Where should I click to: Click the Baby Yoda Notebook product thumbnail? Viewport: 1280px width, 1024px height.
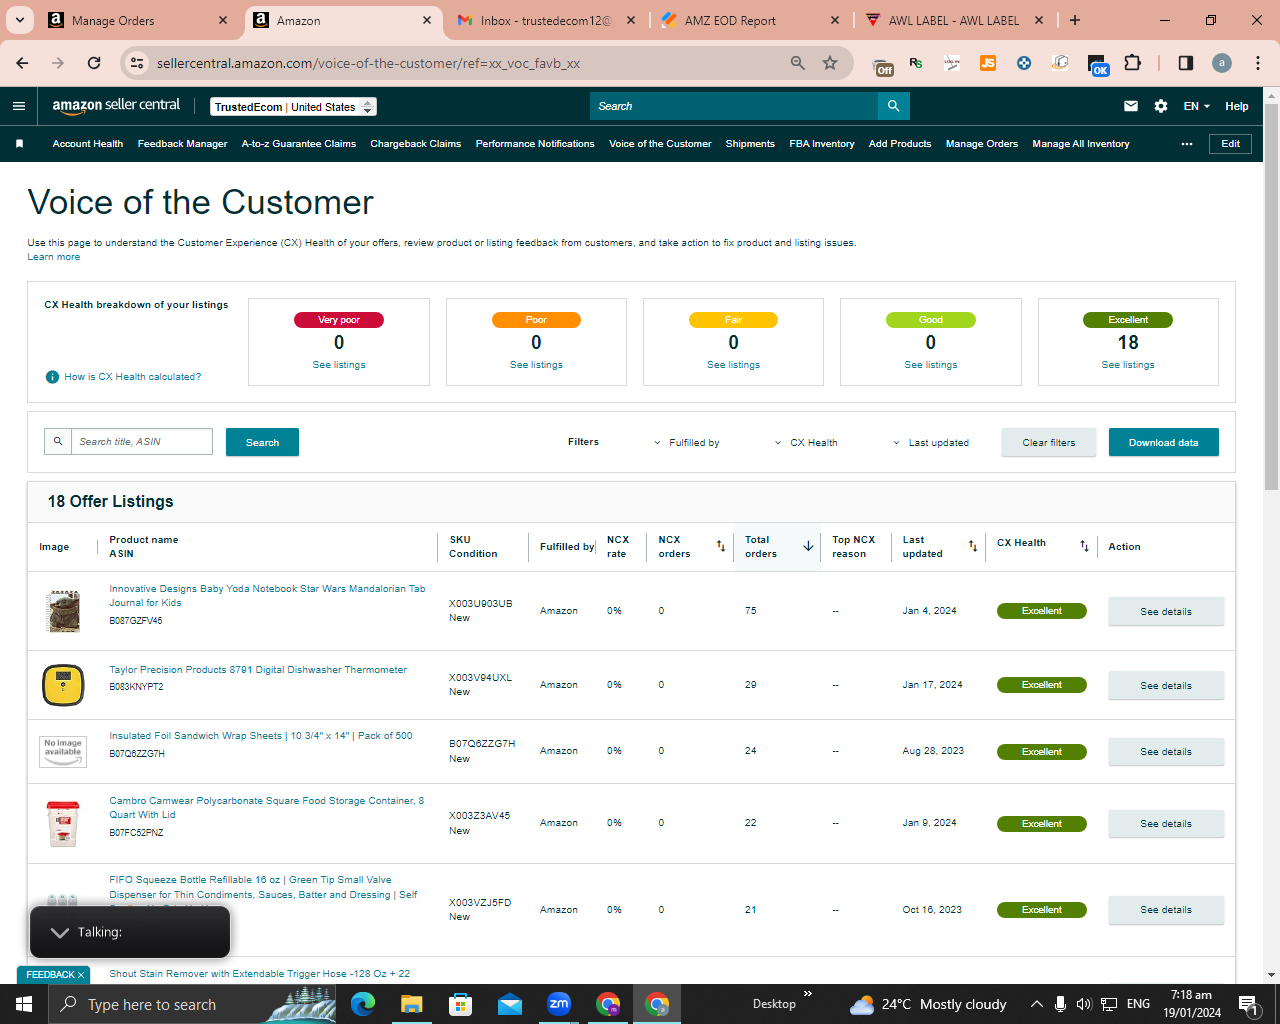63,611
